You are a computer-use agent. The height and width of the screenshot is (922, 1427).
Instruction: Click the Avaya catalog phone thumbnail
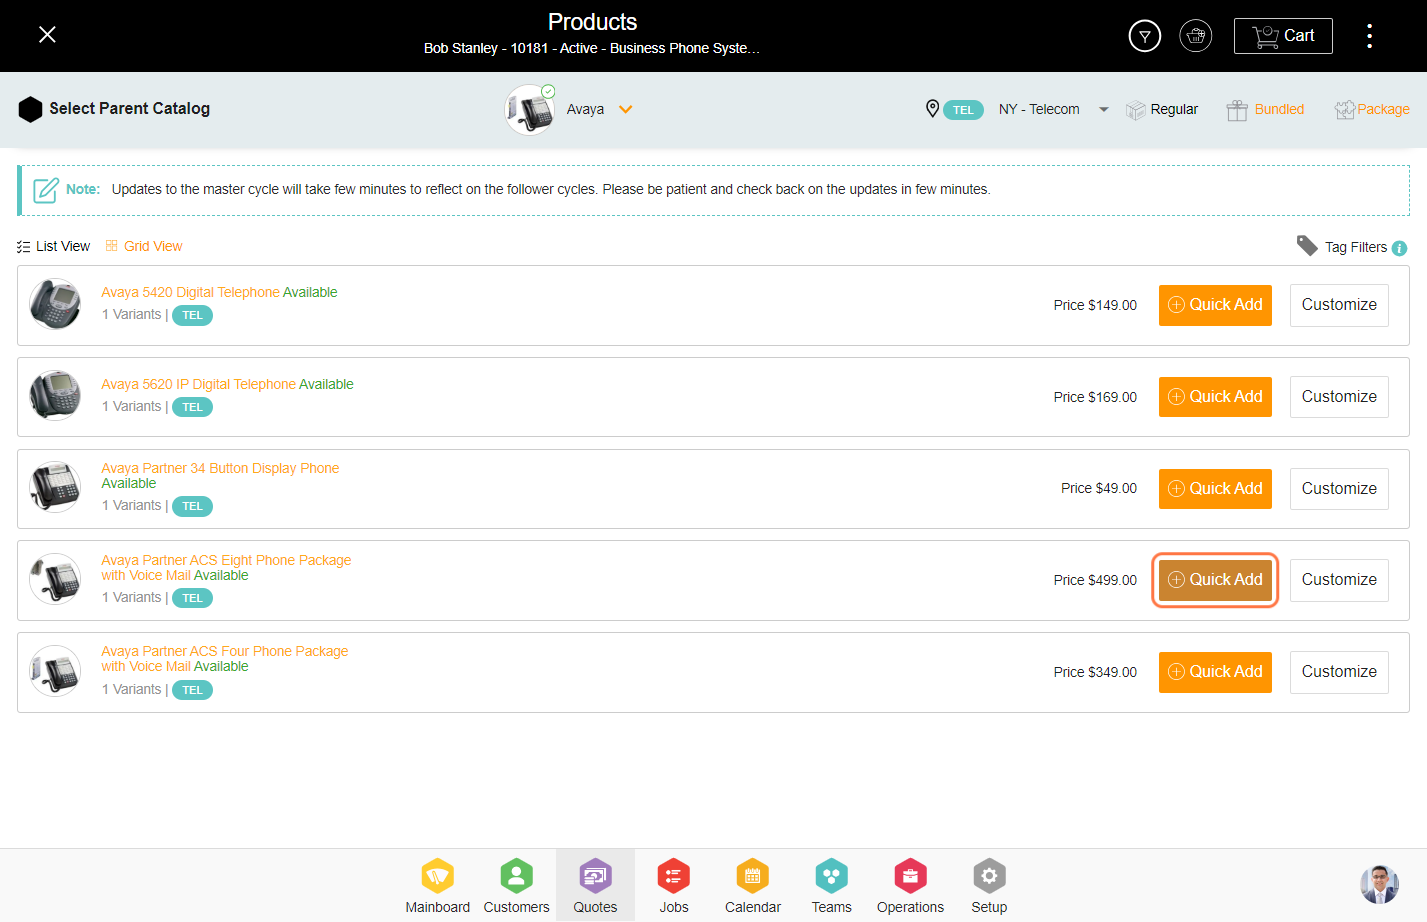pos(530,109)
